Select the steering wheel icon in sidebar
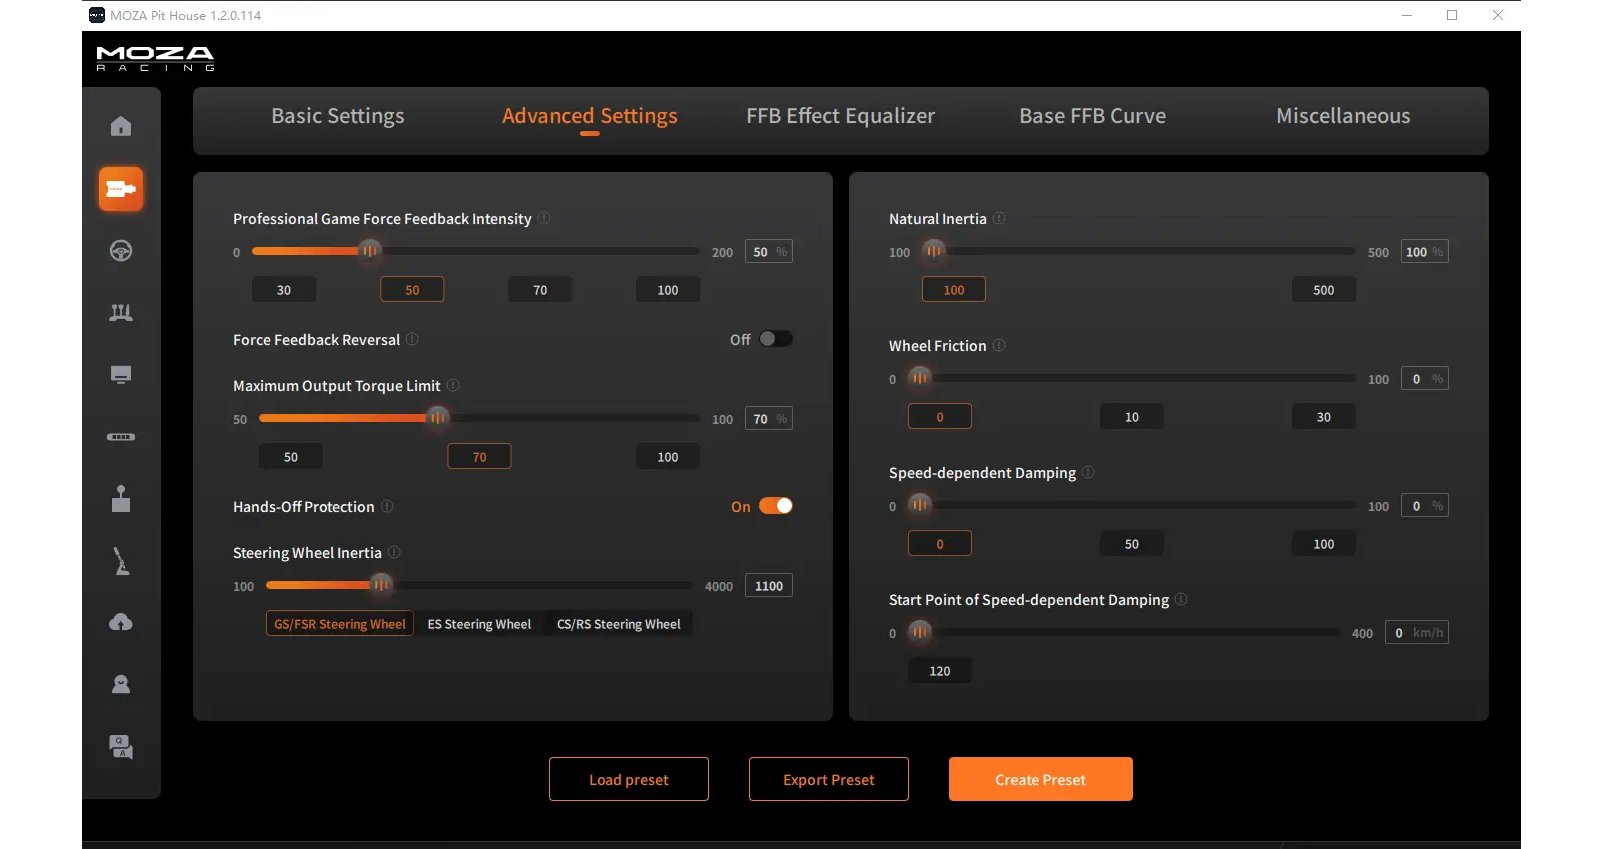1600x849 pixels. [x=121, y=251]
